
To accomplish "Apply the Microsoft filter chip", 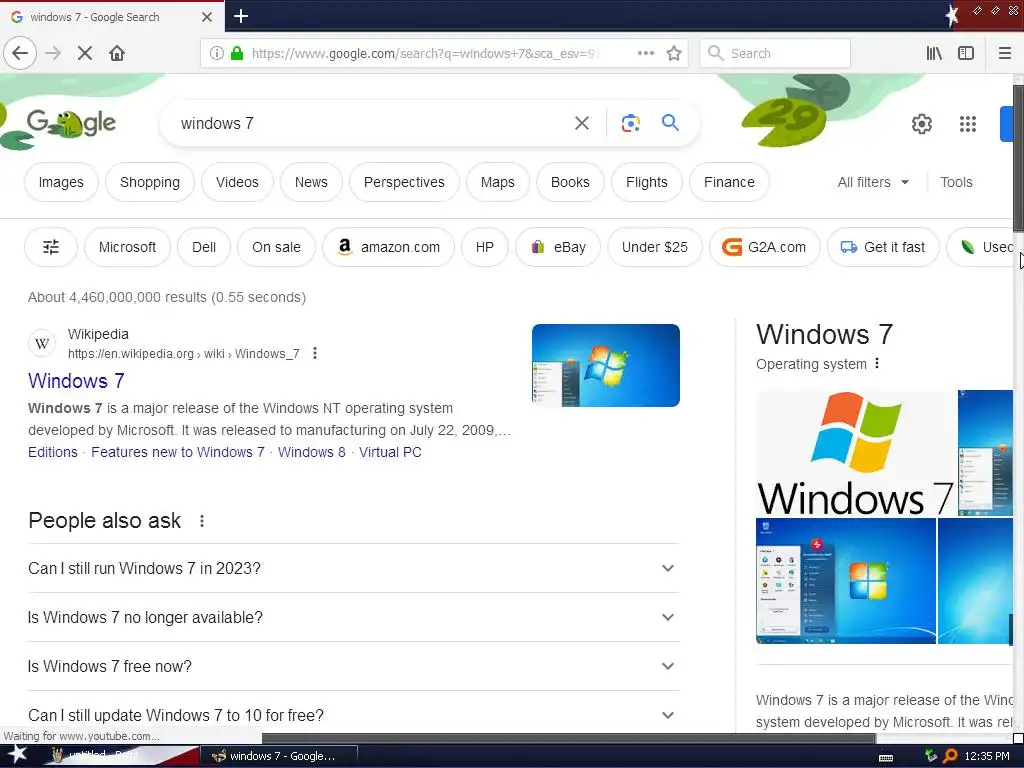I will (127, 247).
